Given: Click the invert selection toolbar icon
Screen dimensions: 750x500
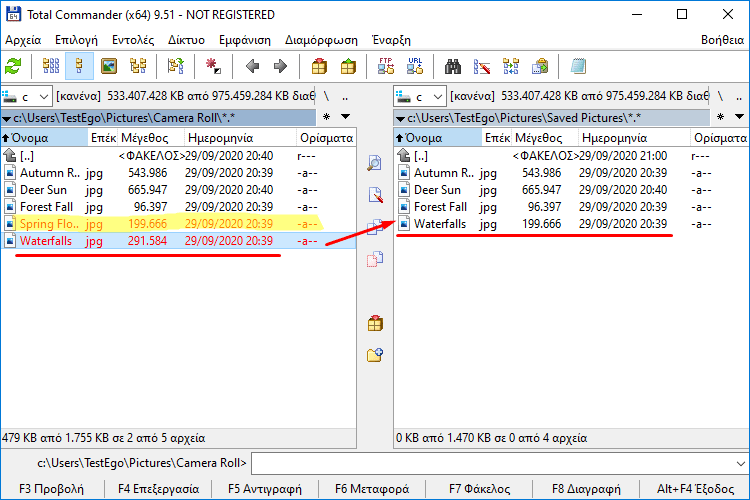Looking at the screenshot, I should coord(213,66).
